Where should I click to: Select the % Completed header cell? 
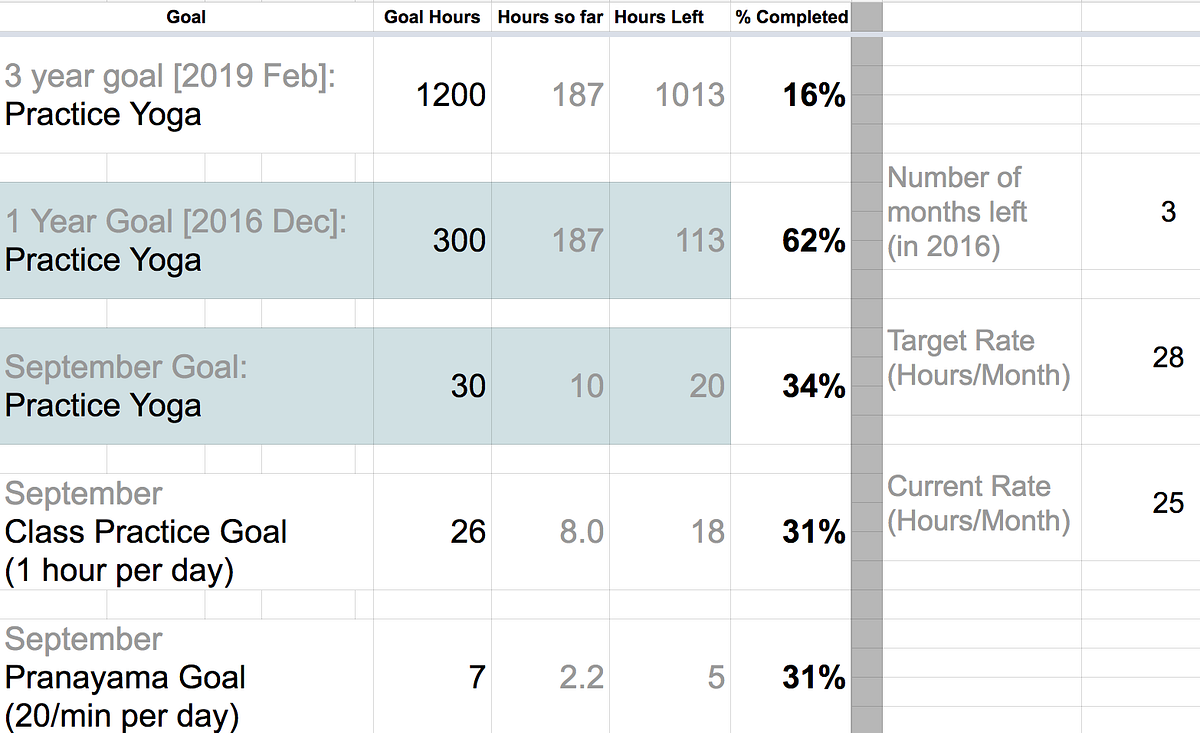tap(791, 17)
